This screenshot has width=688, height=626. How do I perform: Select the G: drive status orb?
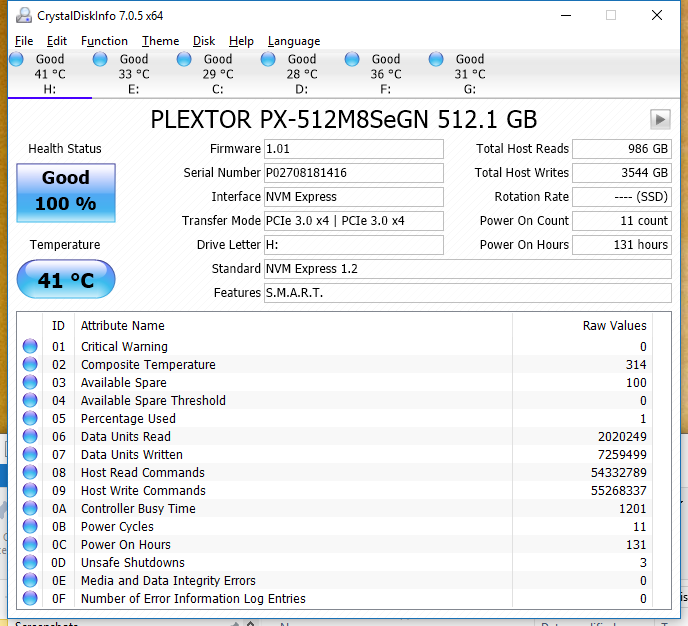click(x=436, y=60)
